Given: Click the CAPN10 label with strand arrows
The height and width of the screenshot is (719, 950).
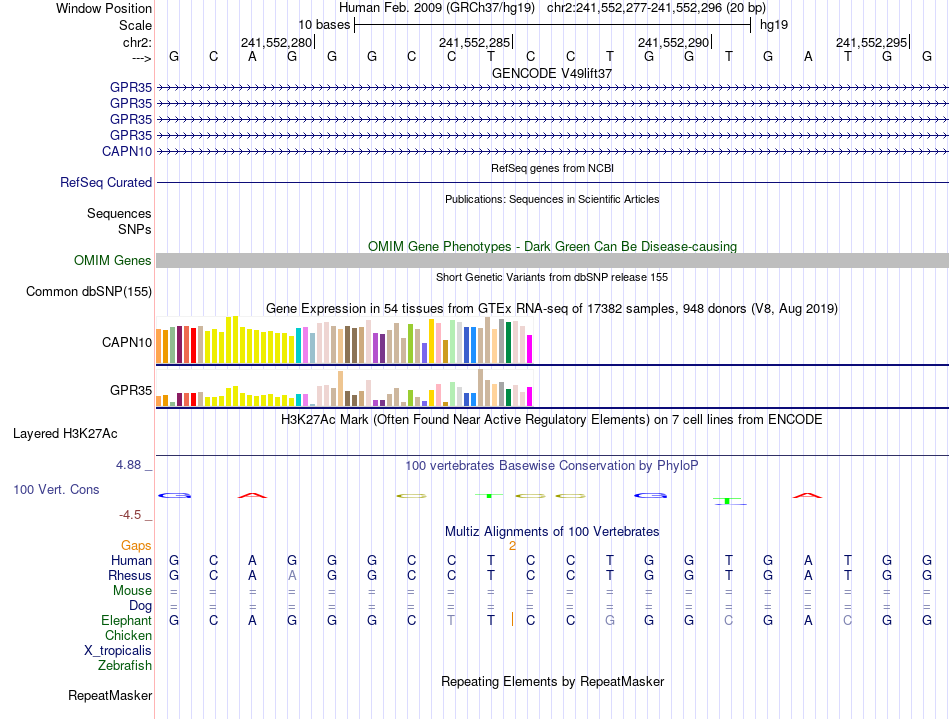Looking at the screenshot, I should pos(127,151).
